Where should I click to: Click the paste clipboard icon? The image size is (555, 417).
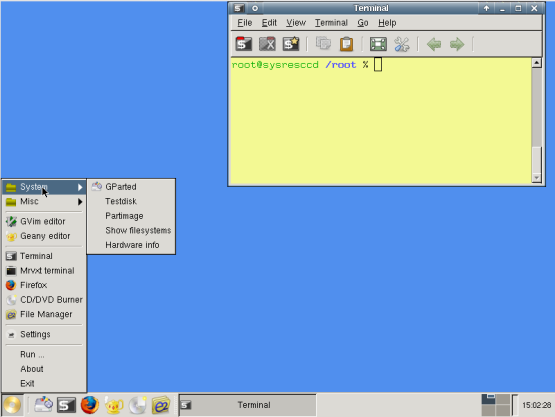tap(346, 44)
